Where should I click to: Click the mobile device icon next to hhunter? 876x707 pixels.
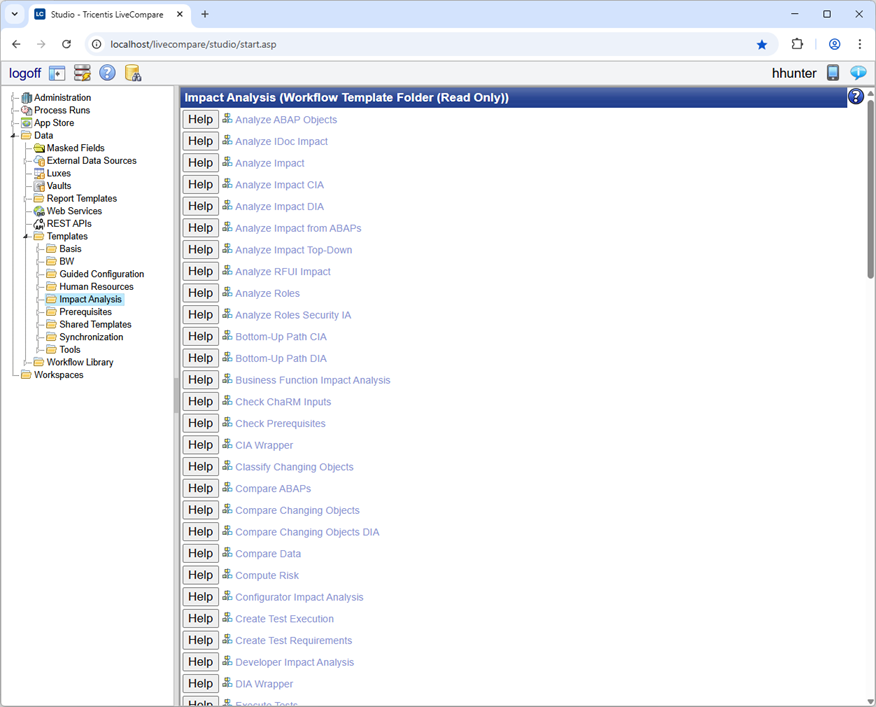pos(833,73)
